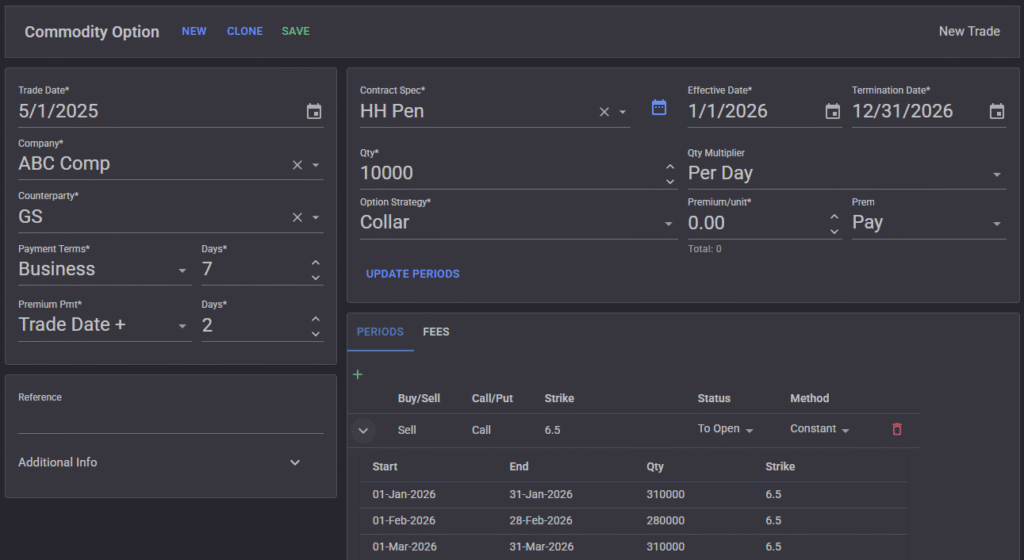Increase the Premium Pmt Days value
Viewport: 1024px width, 560px height.
pyautogui.click(x=315, y=319)
